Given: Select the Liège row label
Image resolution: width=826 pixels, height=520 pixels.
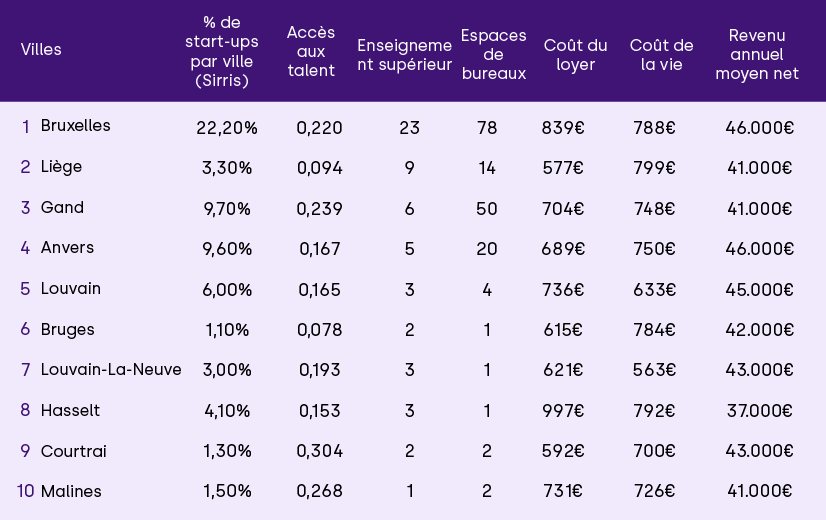Looking at the screenshot, I should tap(61, 167).
